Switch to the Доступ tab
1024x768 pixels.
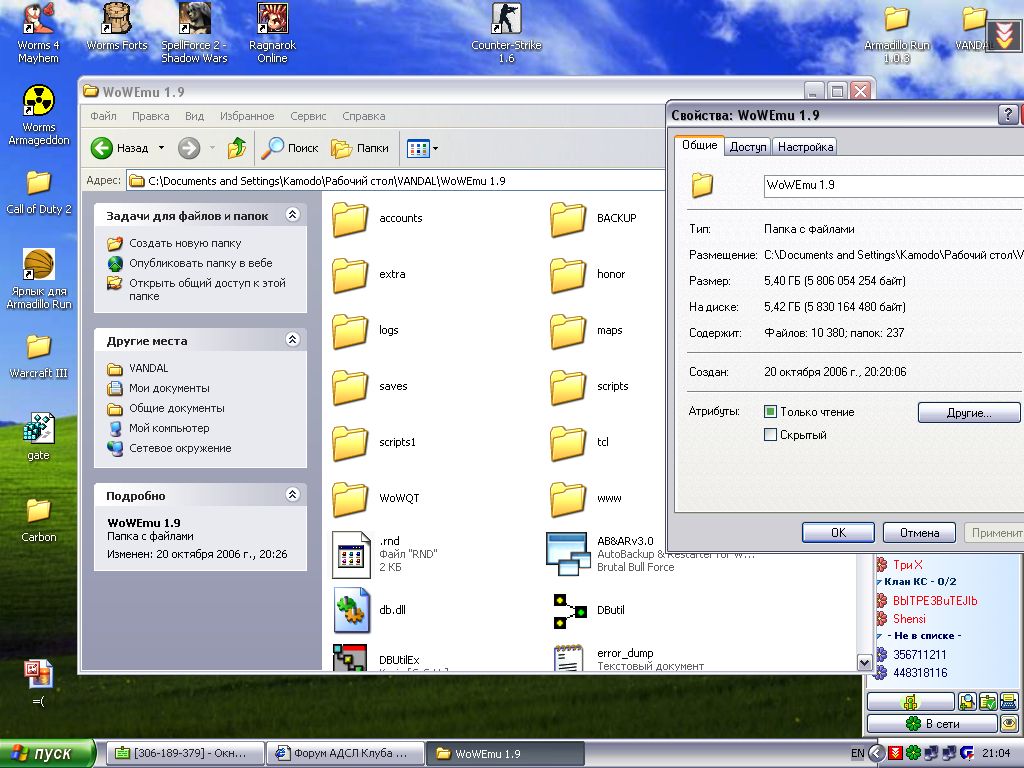pos(748,146)
